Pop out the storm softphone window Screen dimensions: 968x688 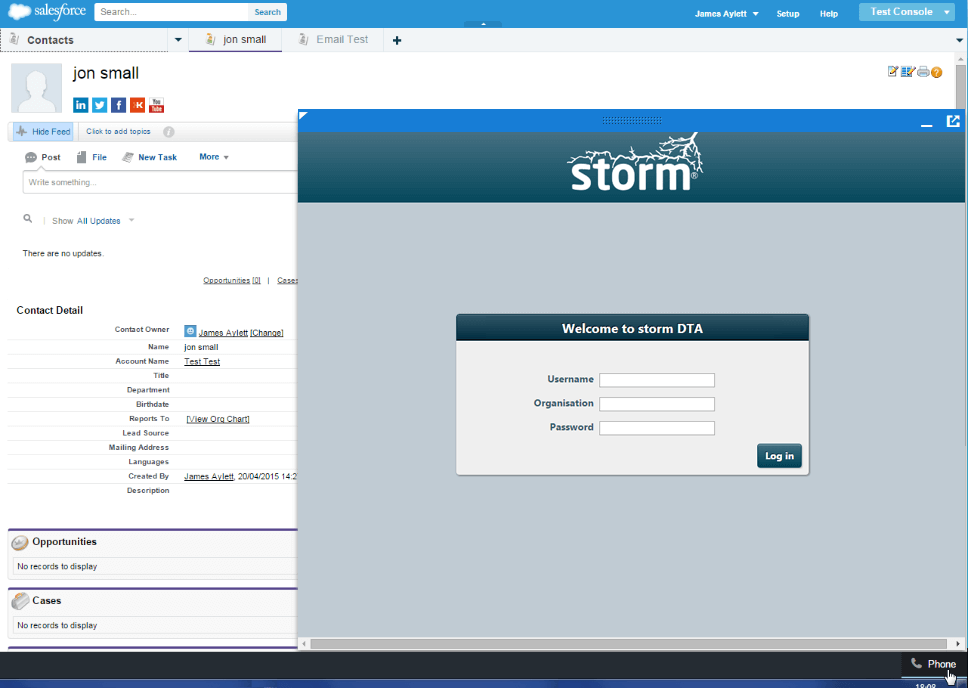click(x=953, y=121)
